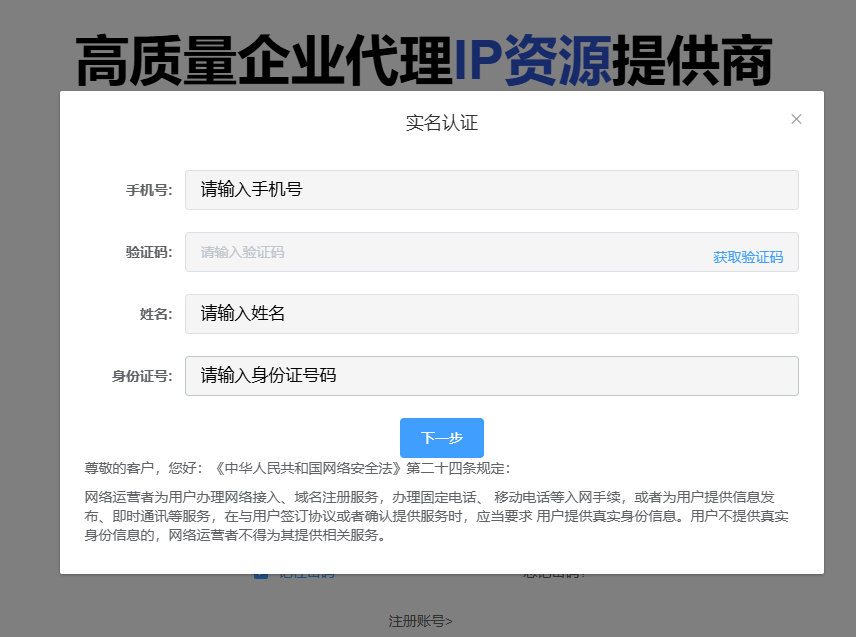
Task: Focus the 验证码 verification code field
Action: (x=440, y=252)
